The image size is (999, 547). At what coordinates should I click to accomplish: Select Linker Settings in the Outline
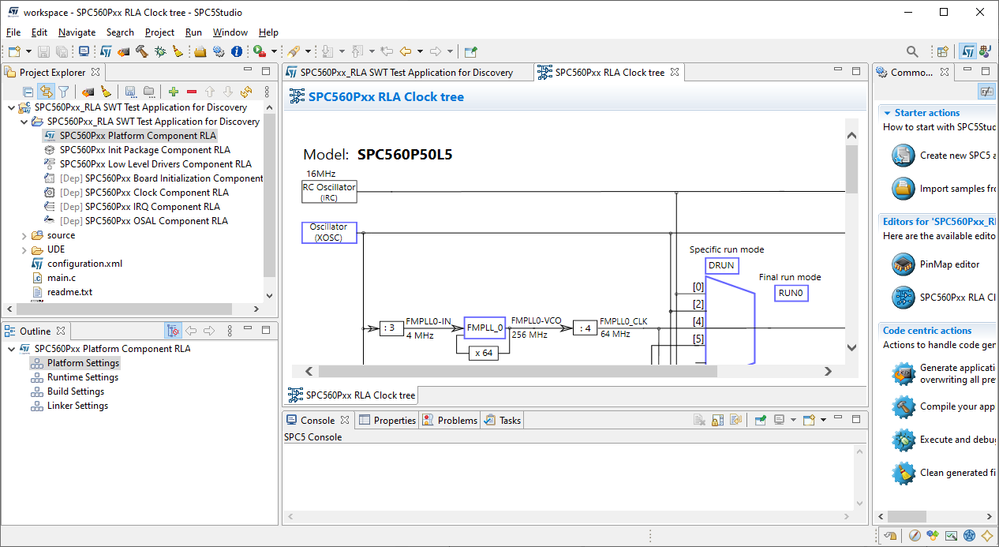[x=77, y=406]
